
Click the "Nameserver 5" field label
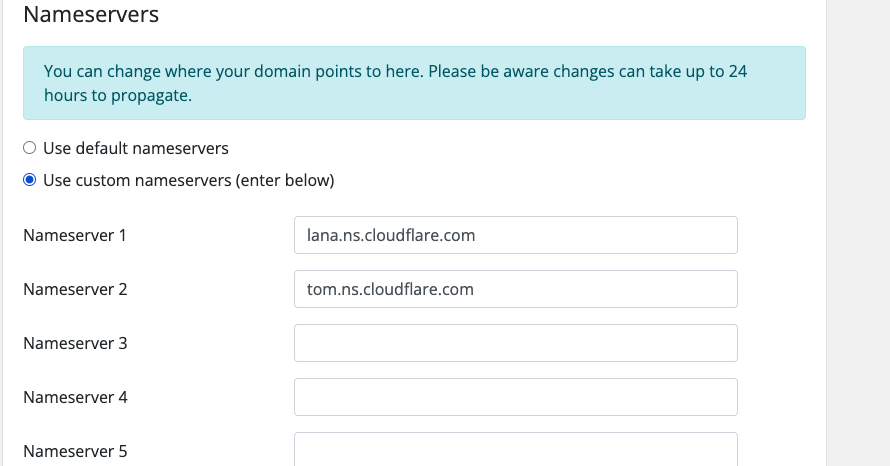click(75, 451)
